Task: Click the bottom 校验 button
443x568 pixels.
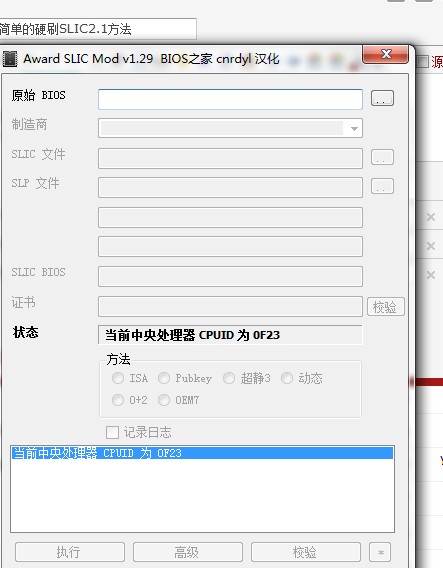Action: (x=306, y=552)
